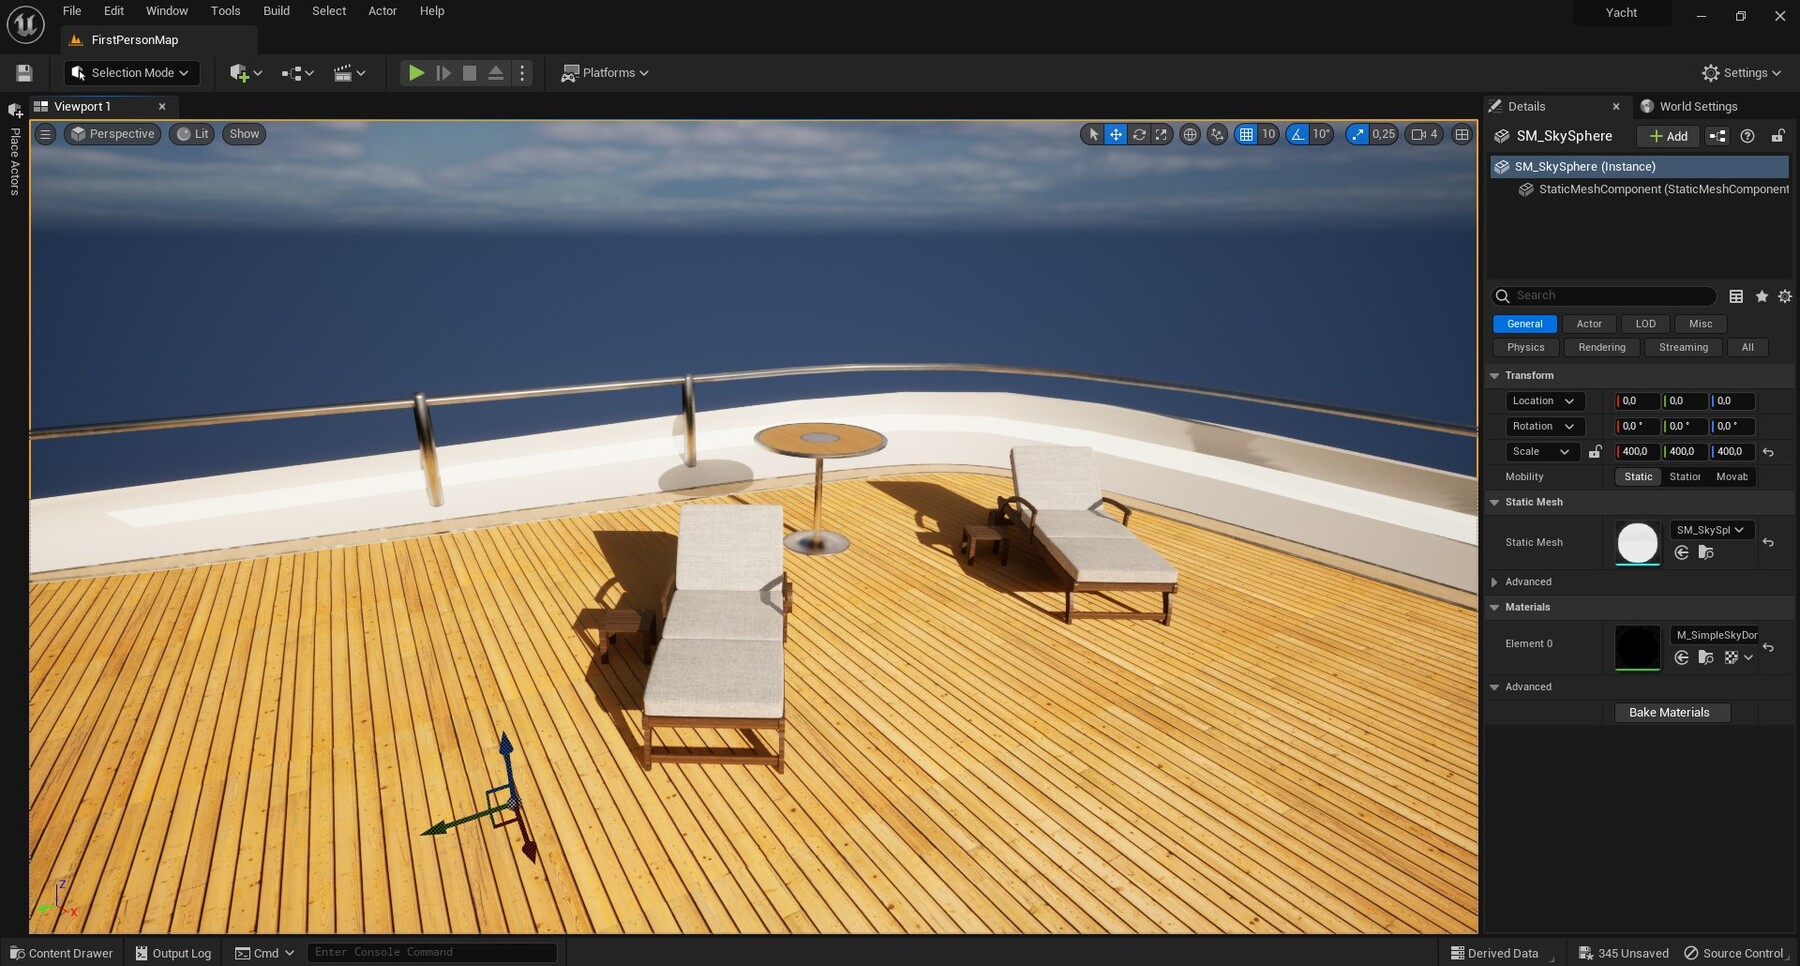Toggle surface snapping globe icon

click(1190, 134)
